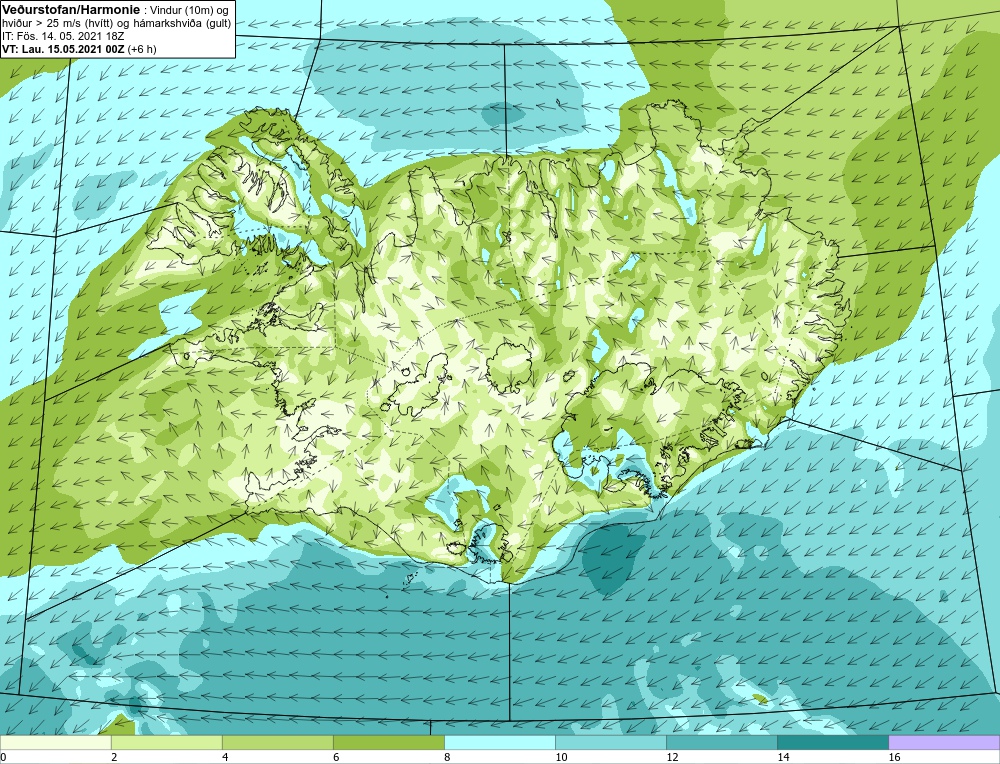Click the 12–14 m/s teal legend swatch

721,742
